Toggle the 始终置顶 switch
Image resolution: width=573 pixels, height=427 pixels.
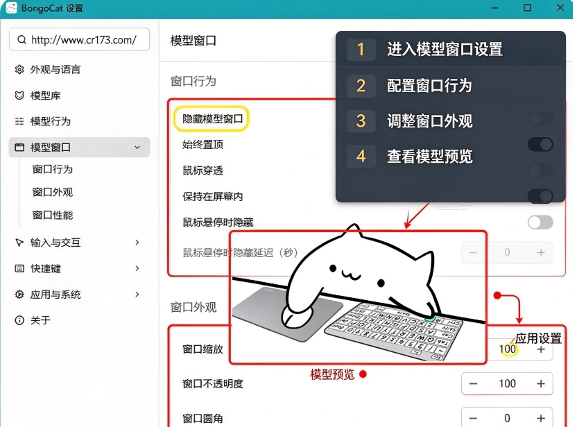[540, 144]
